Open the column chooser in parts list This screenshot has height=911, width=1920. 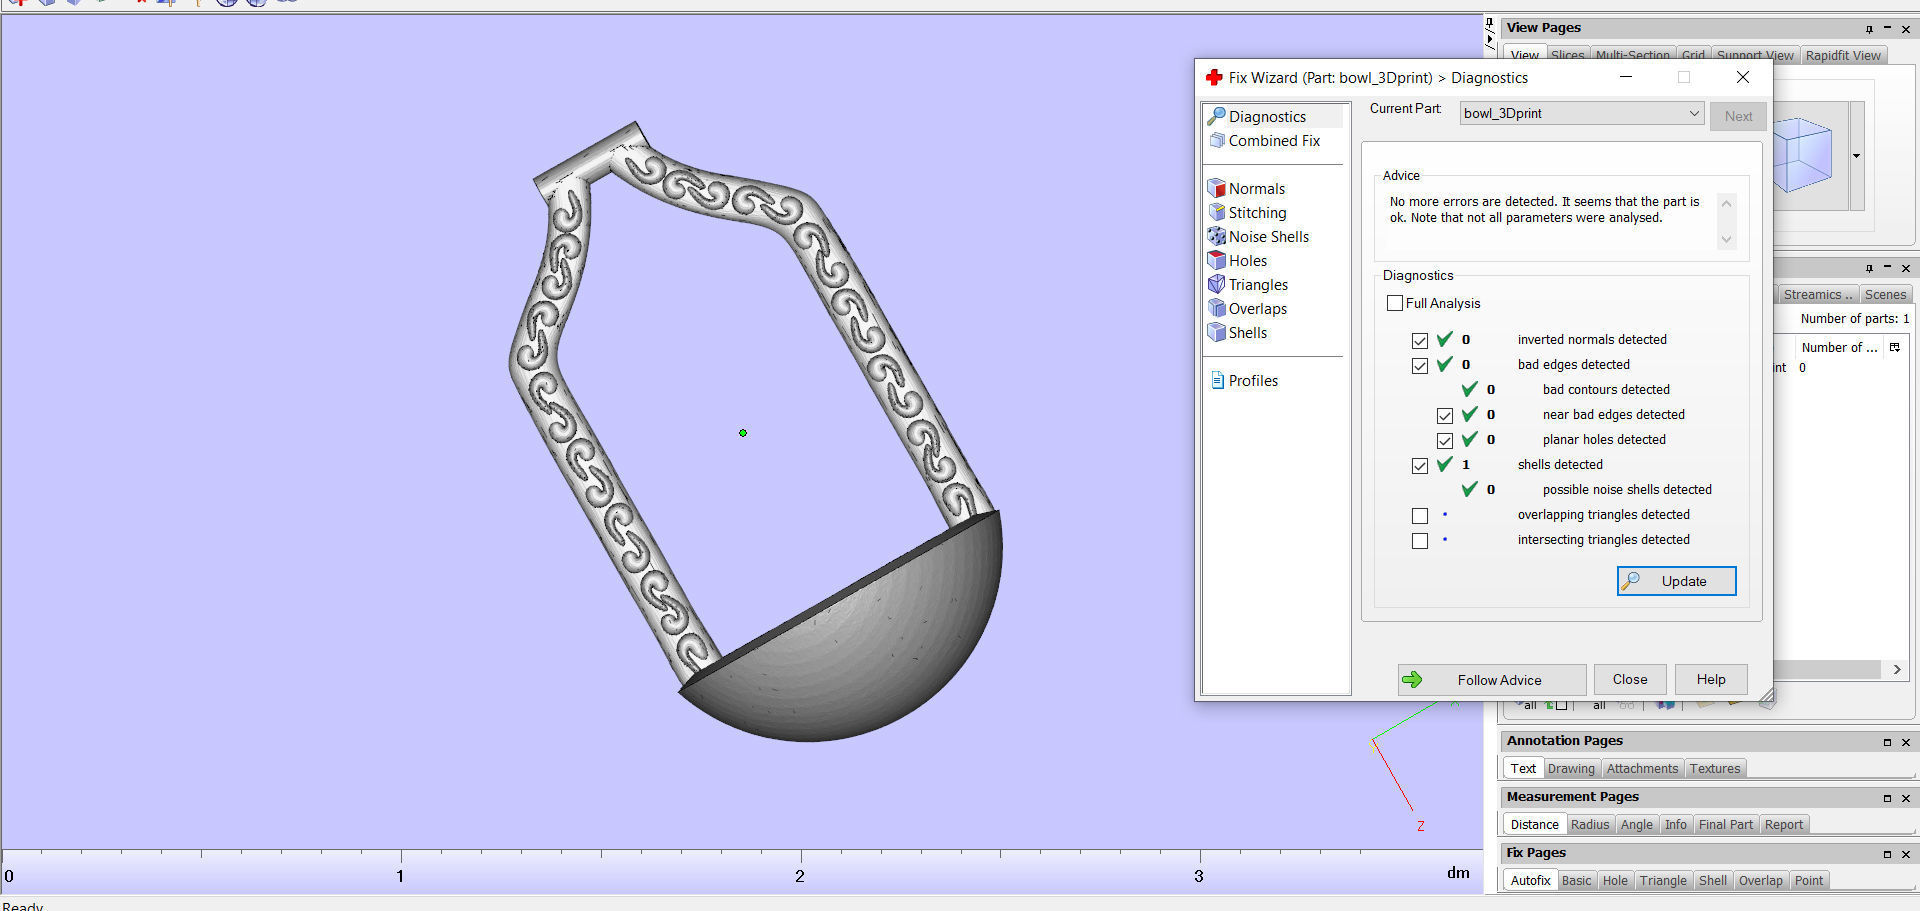(x=1894, y=347)
